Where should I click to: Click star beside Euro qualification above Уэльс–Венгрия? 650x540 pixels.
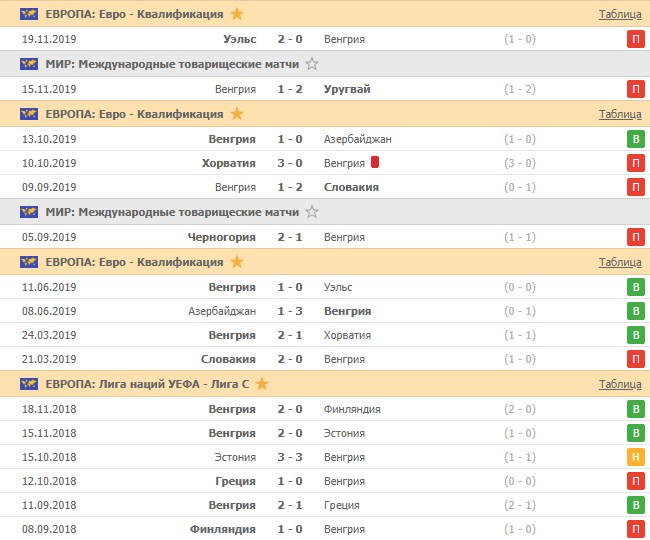[237, 14]
